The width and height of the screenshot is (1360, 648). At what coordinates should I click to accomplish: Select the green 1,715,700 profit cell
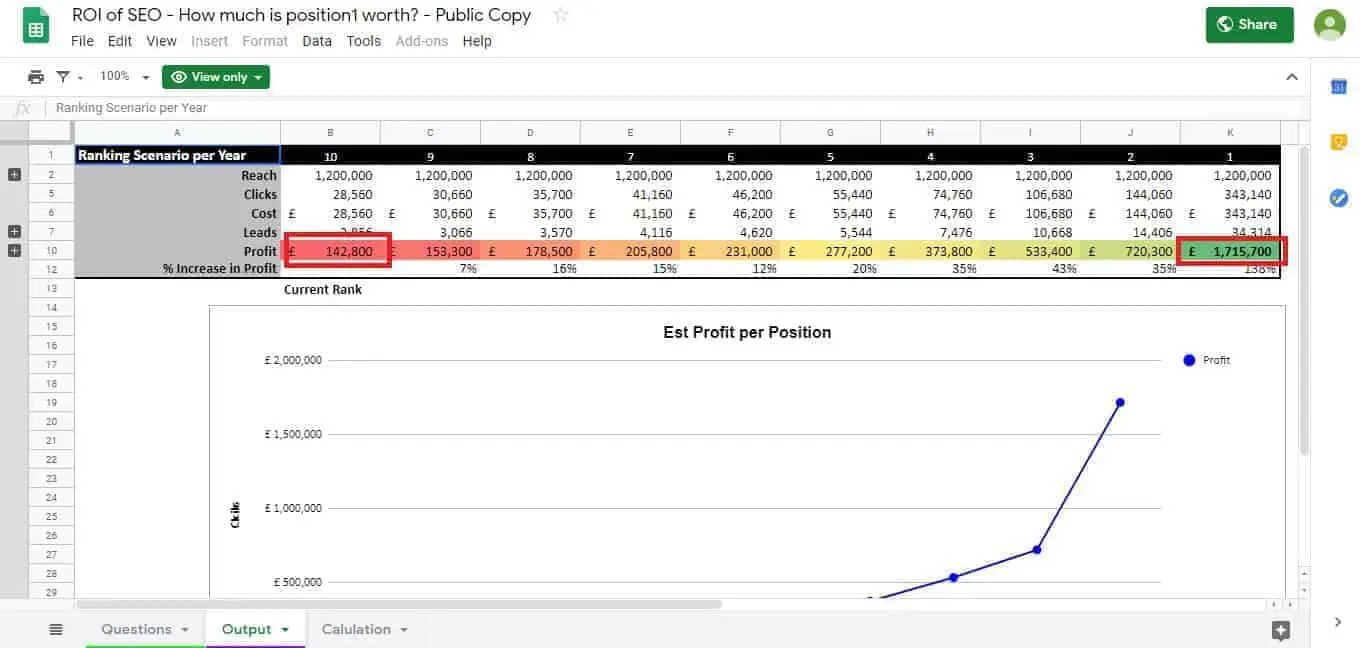pos(1230,251)
